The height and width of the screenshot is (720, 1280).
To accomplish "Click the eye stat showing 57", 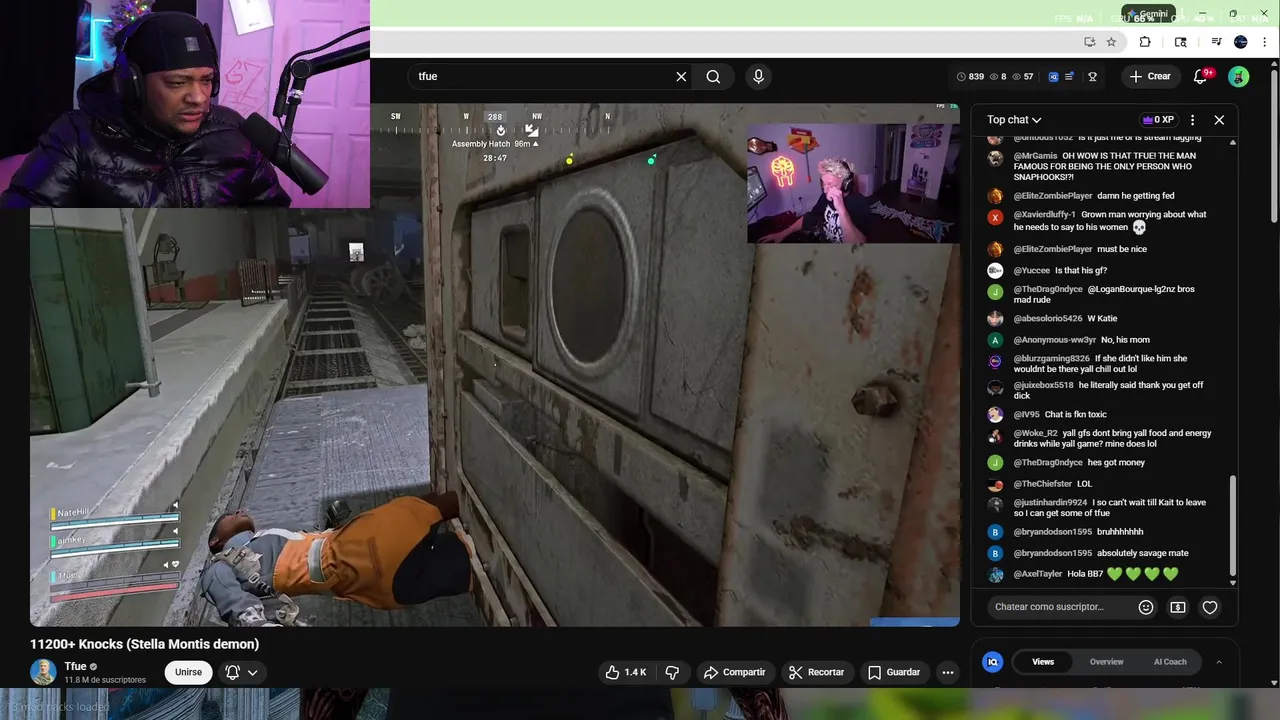I will click(x=1023, y=76).
